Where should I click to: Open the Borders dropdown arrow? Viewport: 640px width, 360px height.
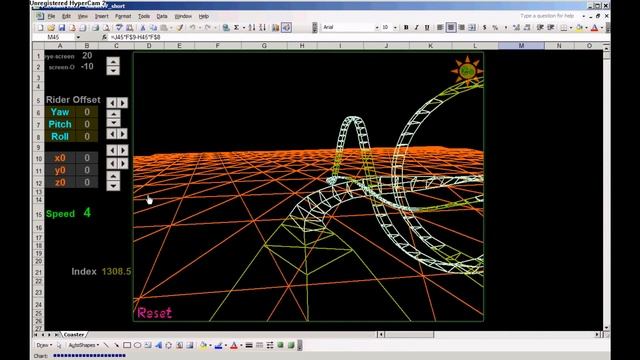[571, 27]
